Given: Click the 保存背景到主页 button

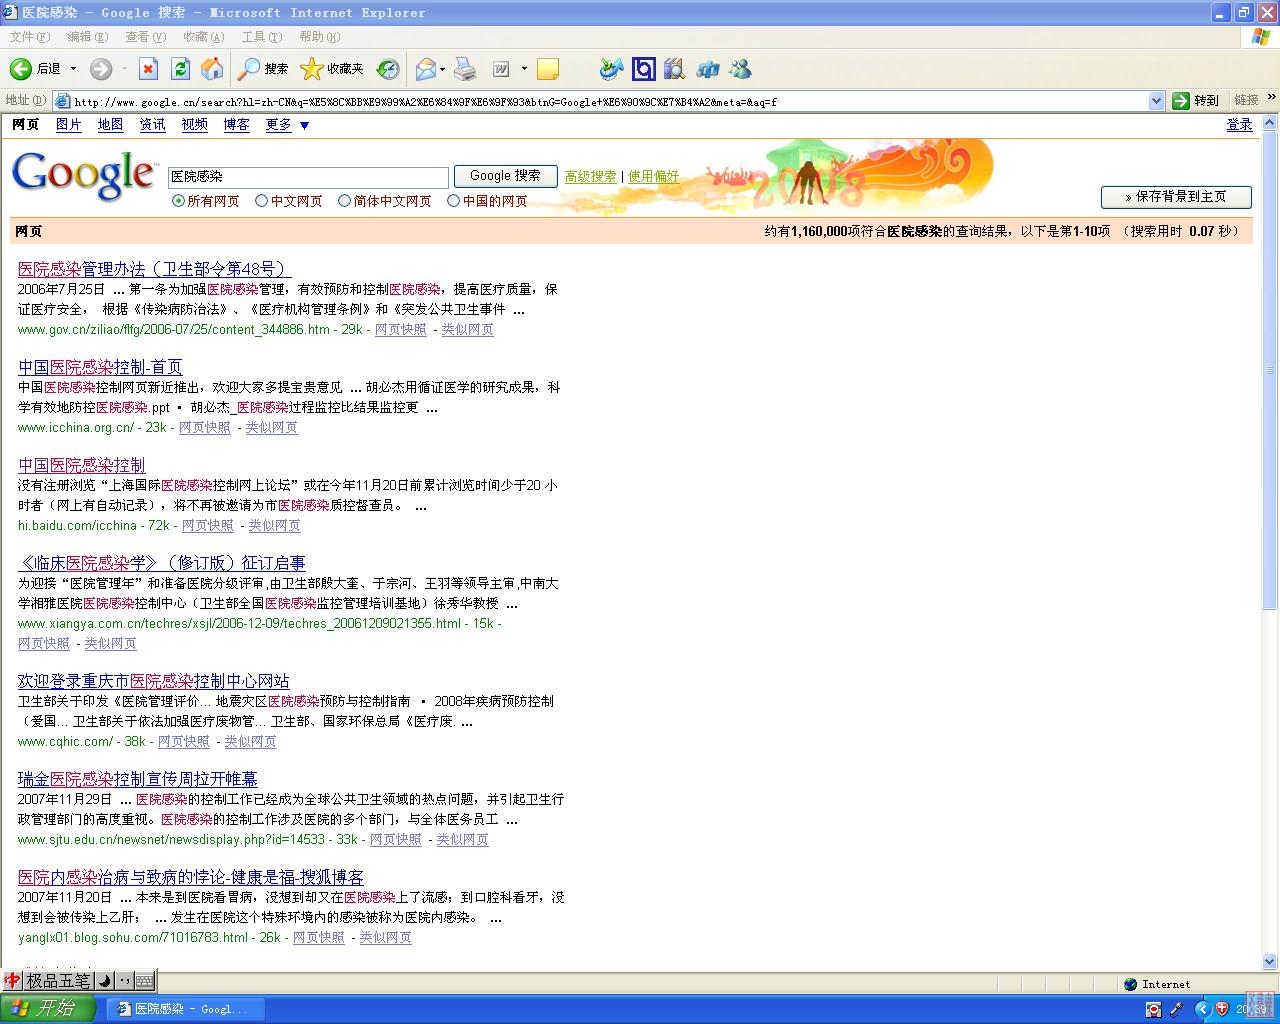Looking at the screenshot, I should 1176,197.
